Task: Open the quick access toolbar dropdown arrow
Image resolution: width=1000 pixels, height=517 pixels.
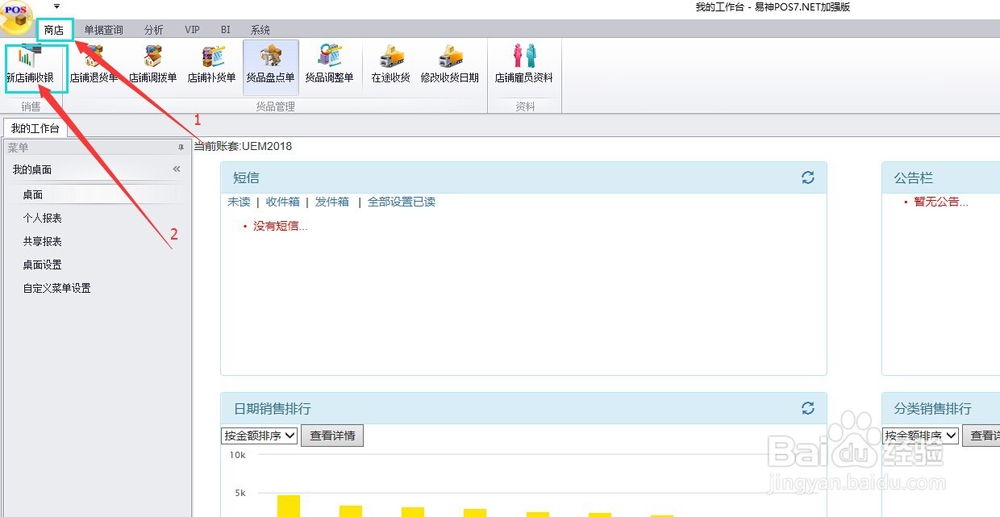Action: [x=57, y=6]
